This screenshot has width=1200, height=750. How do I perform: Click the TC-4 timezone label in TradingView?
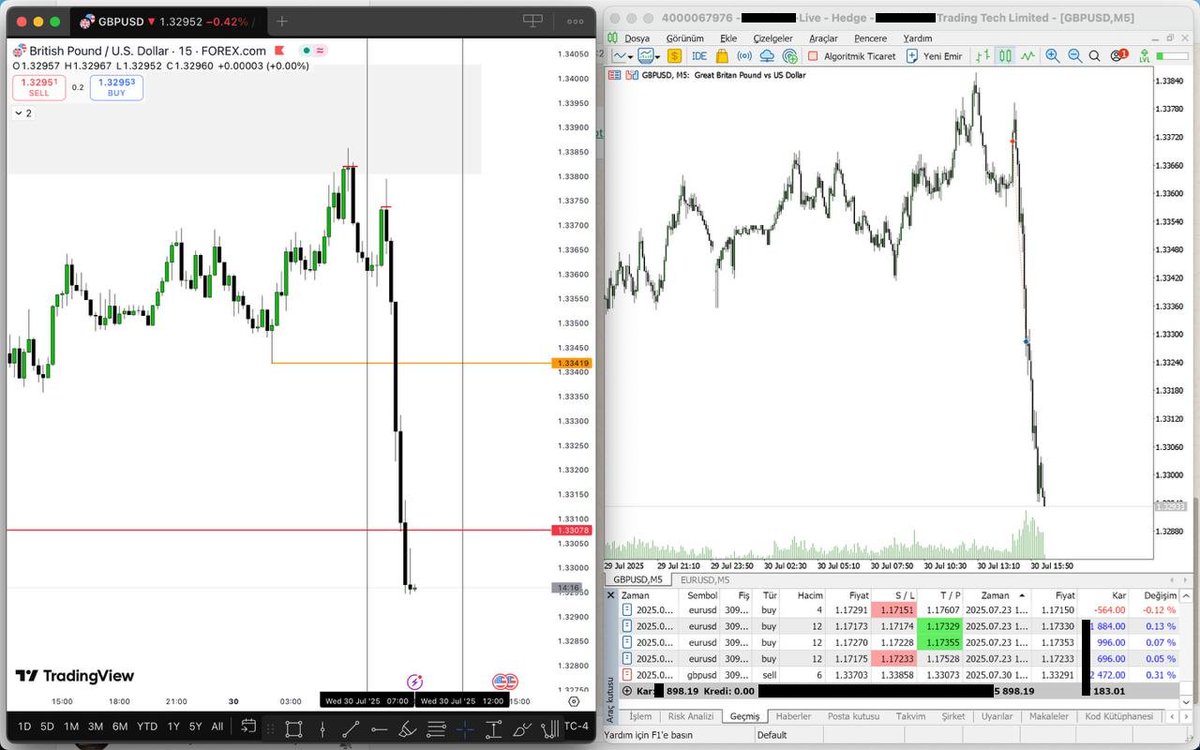[576, 727]
